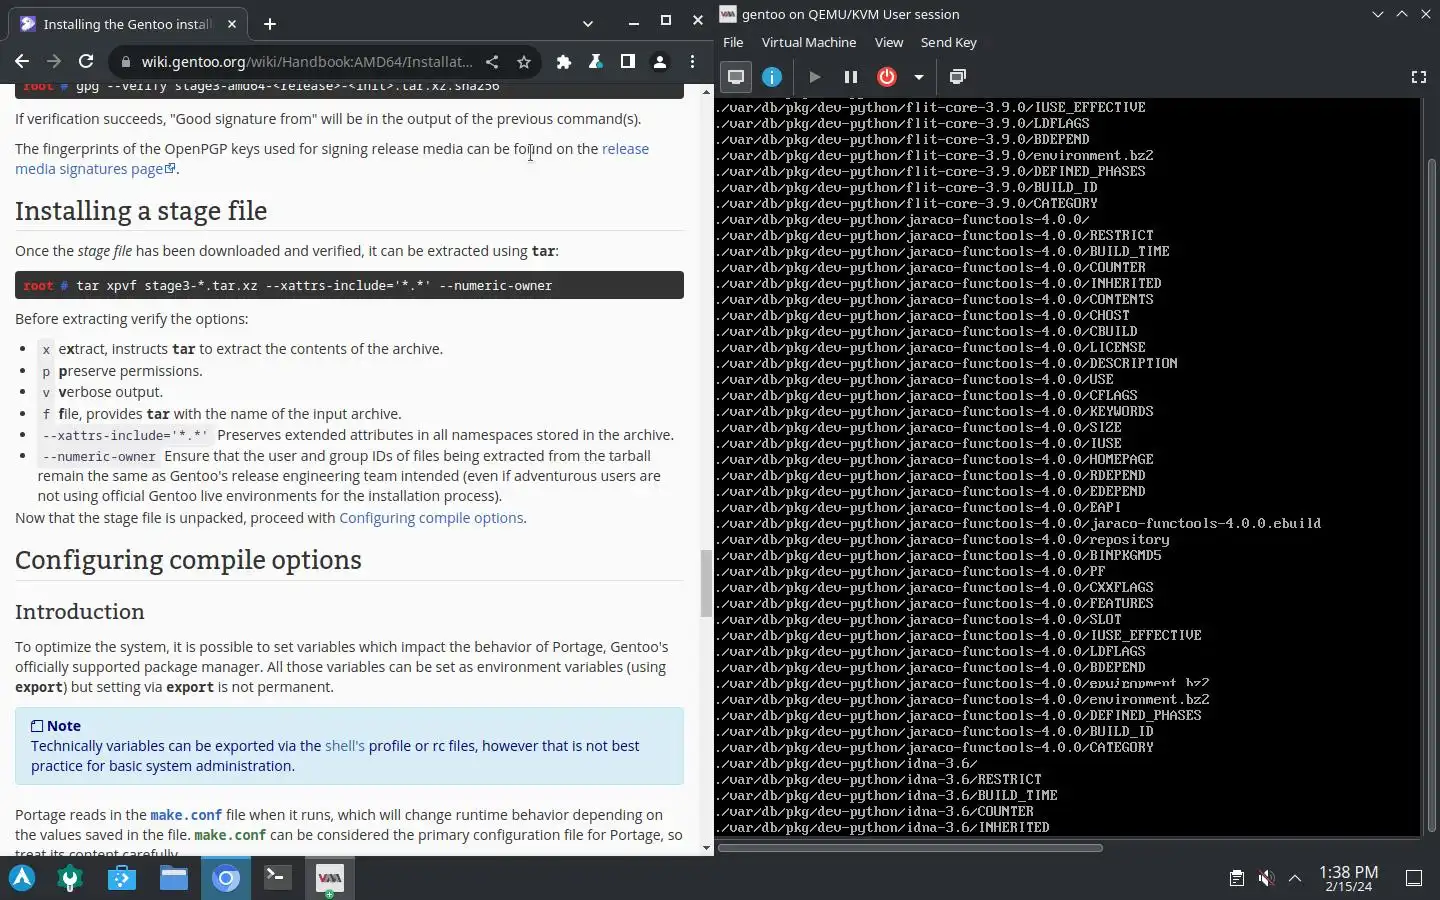
Task: Reload the Gentoo wiki page
Action: coord(86,62)
